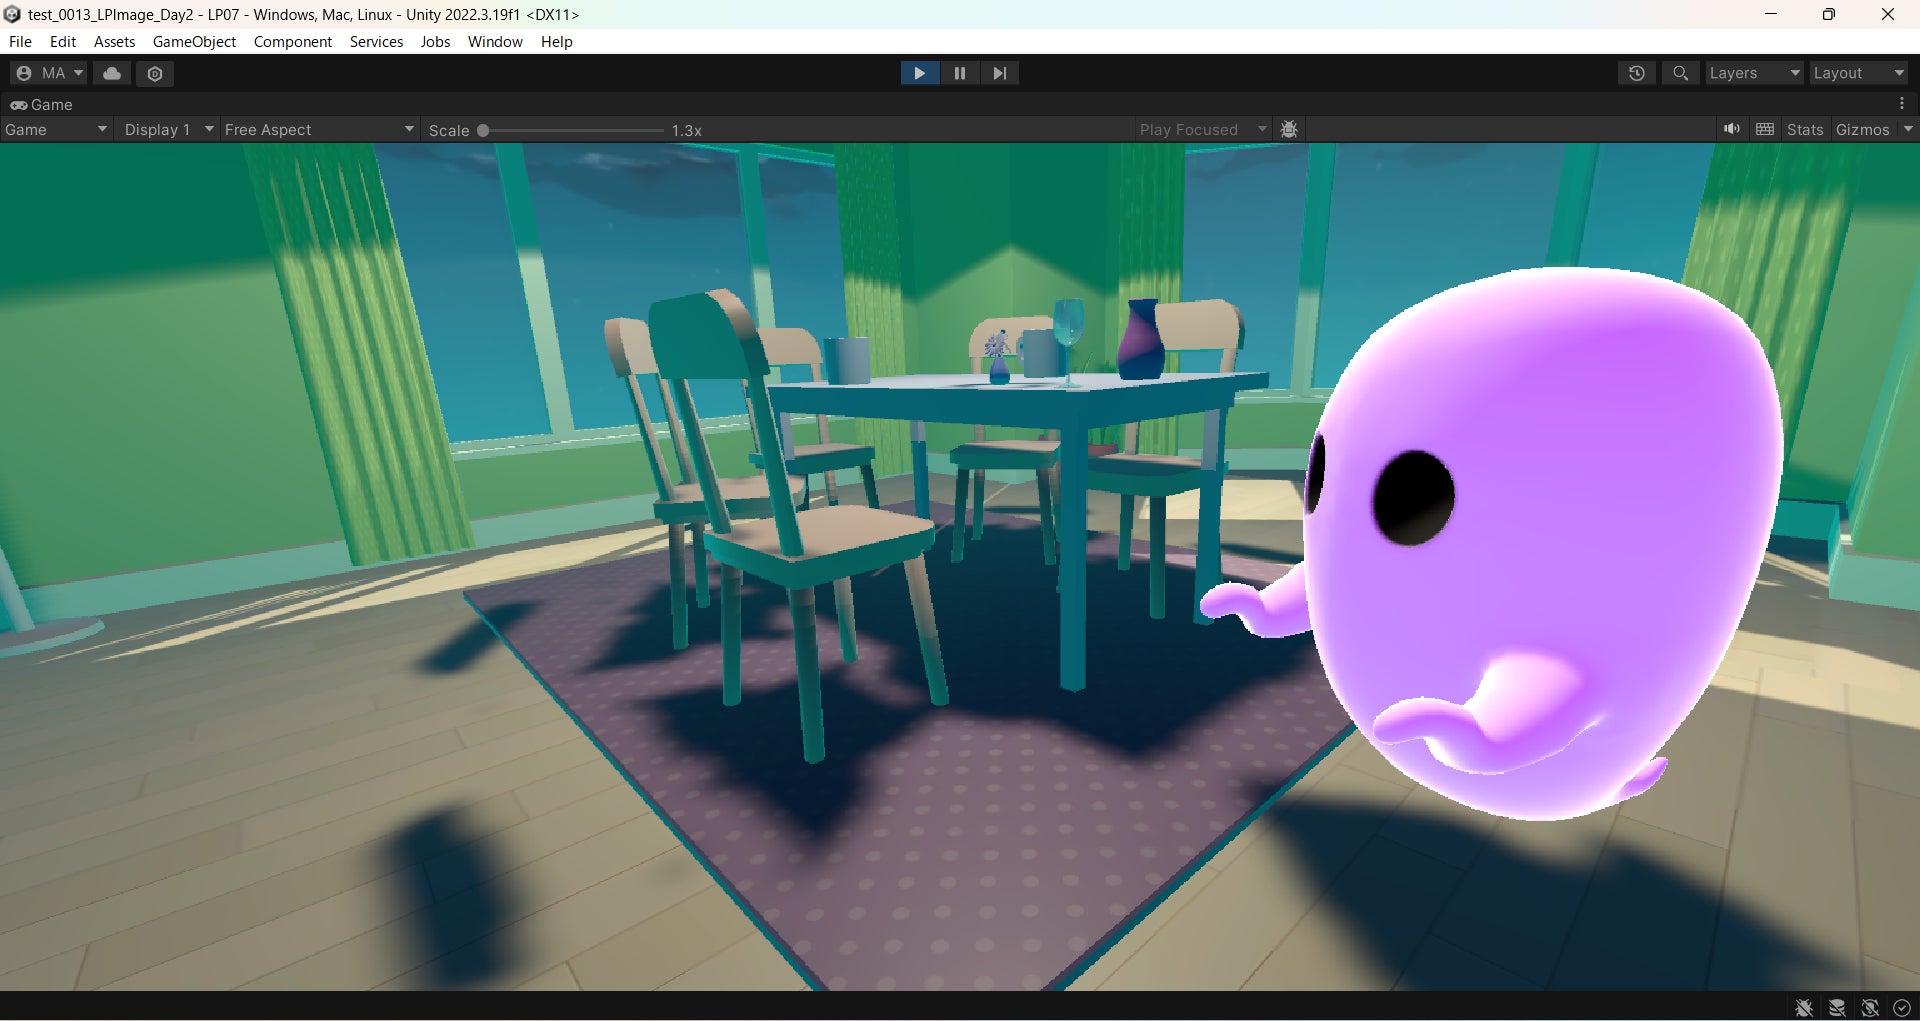1920x1021 pixels.
Task: Expand the Free Aspect resolution dropdown
Action: point(318,129)
